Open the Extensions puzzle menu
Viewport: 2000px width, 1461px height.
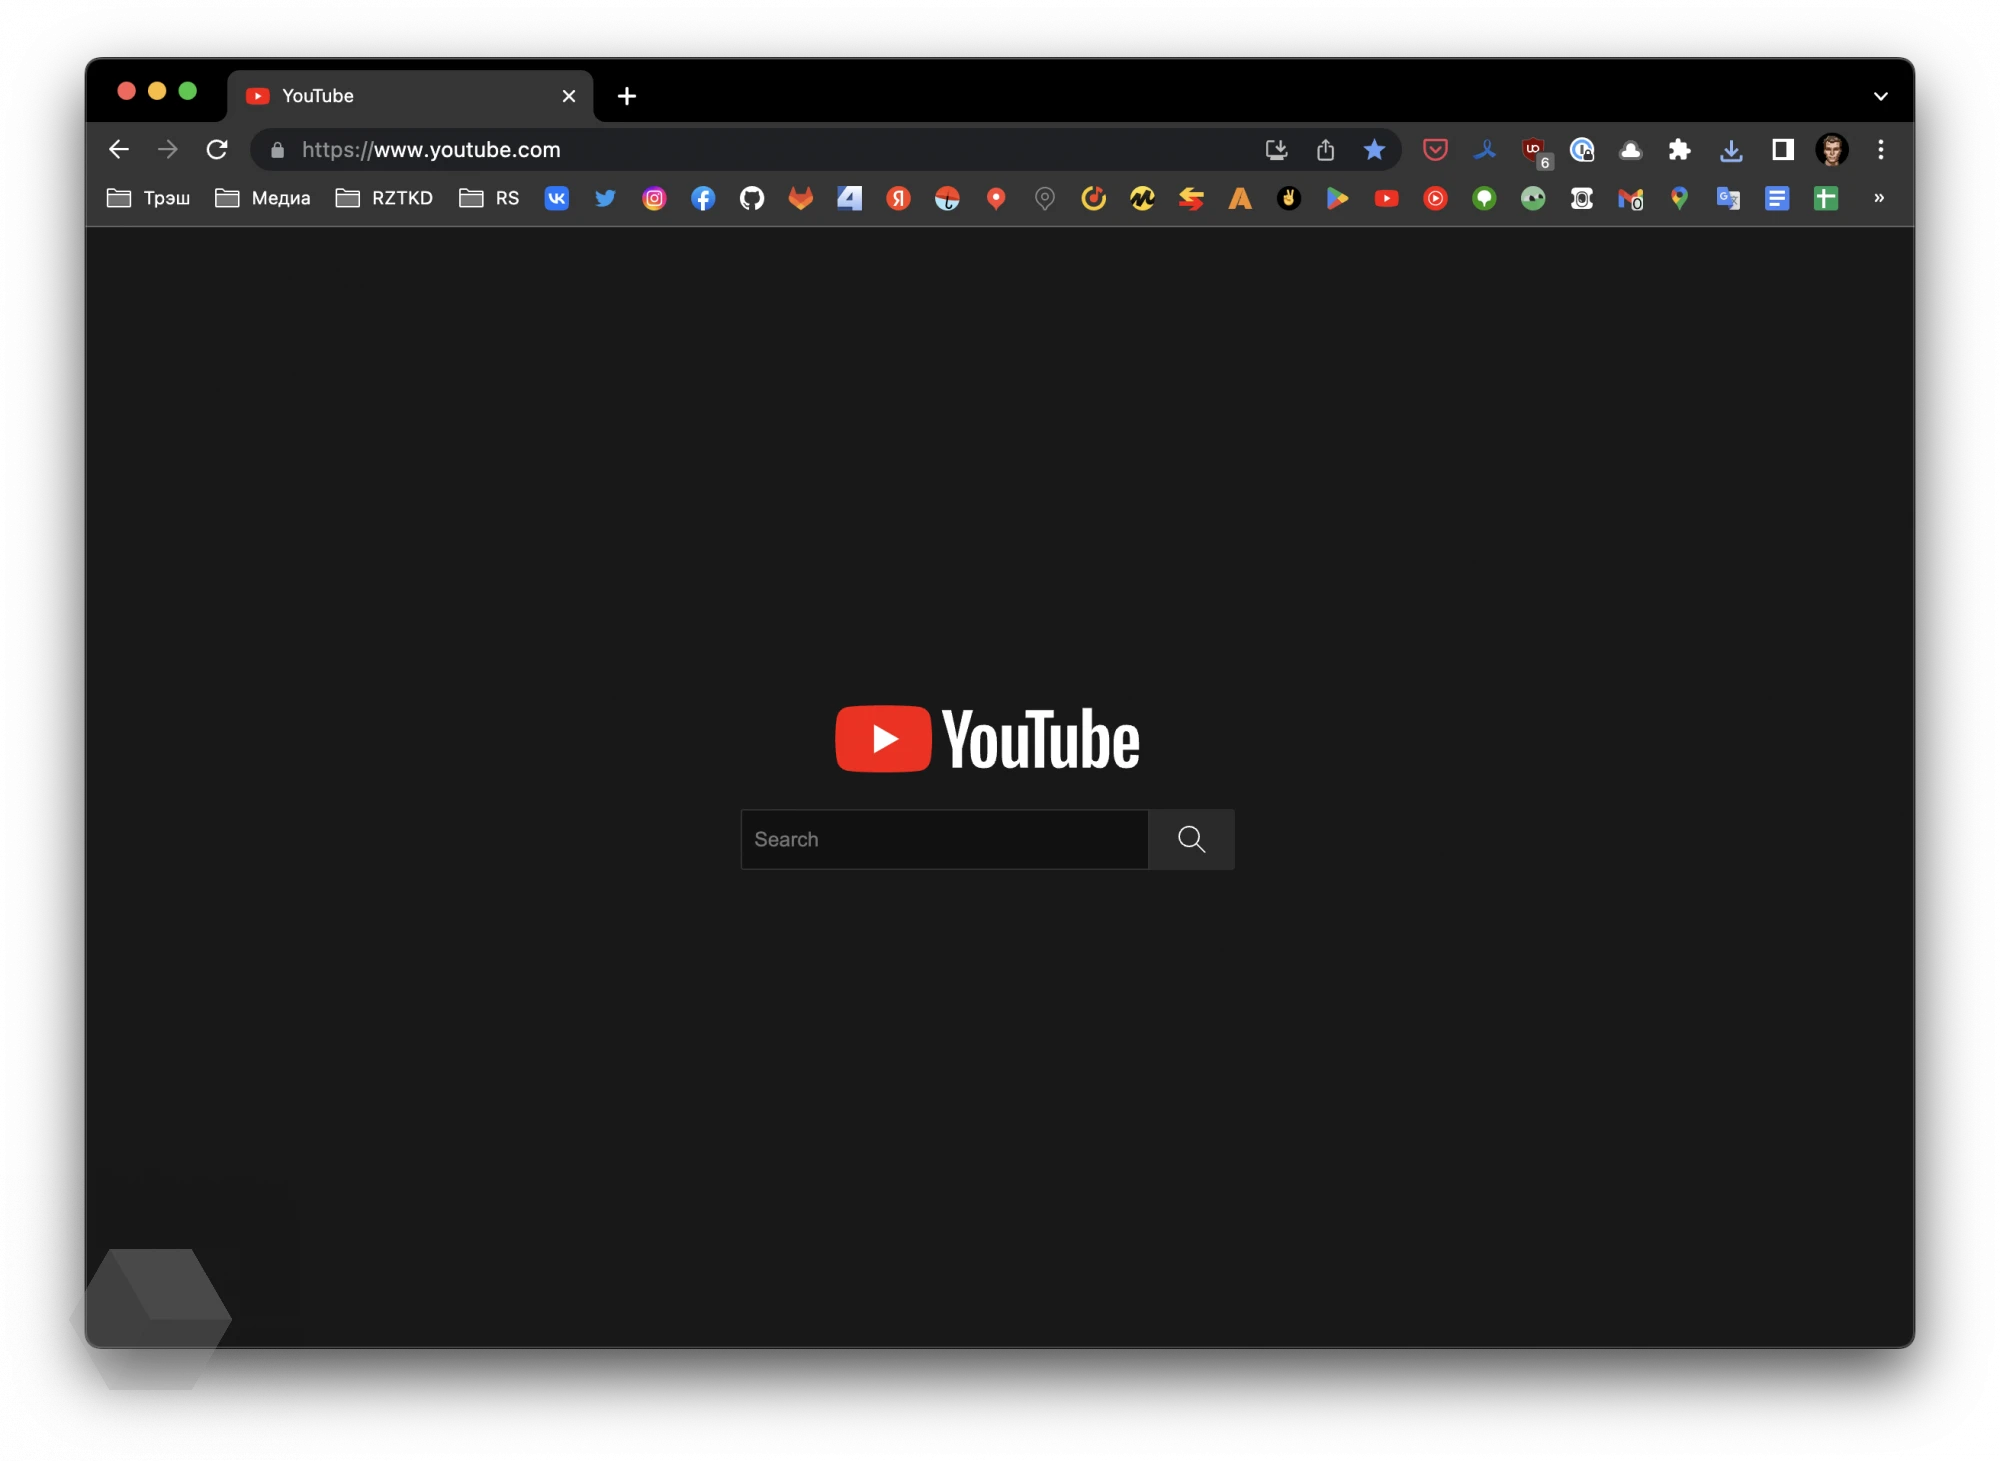click(1680, 150)
